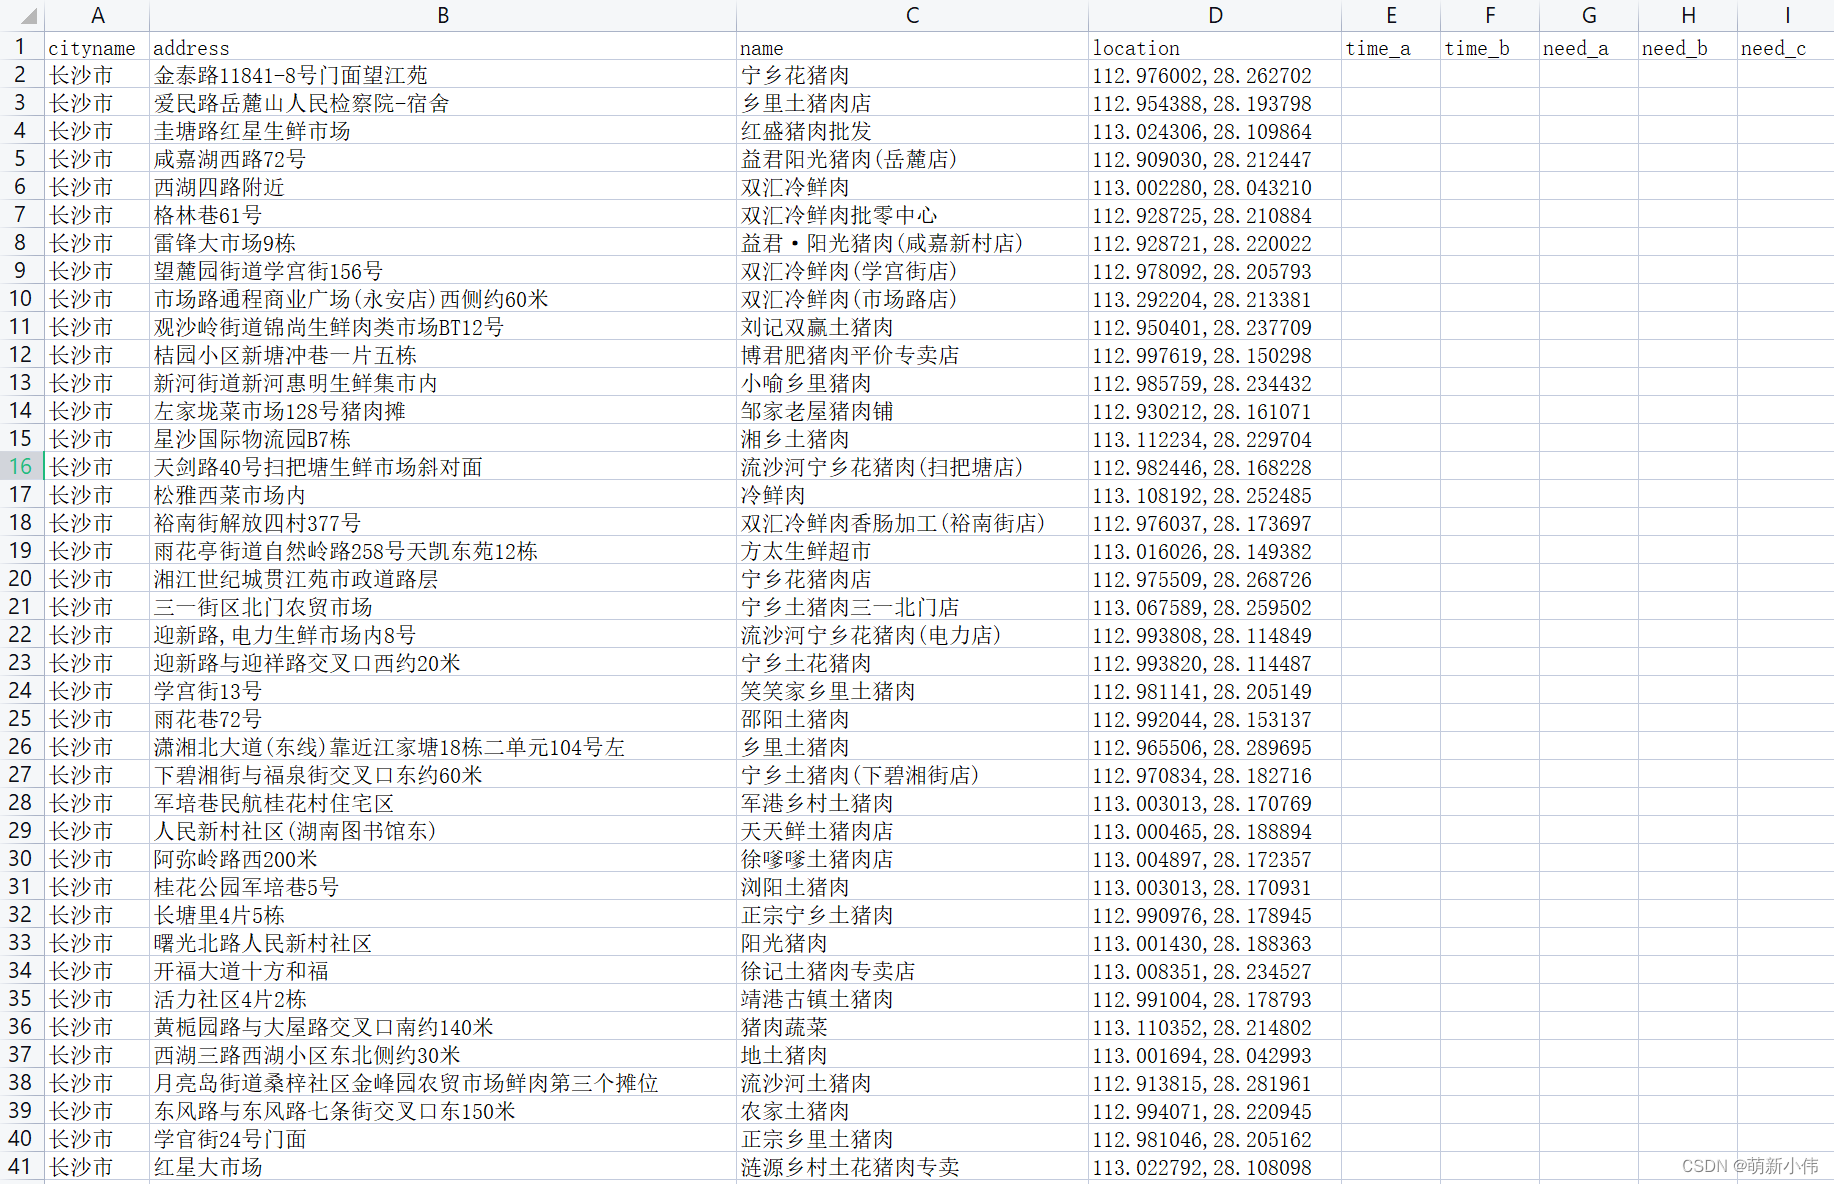Select name cell 双汇冷鲜肉香肠加工(裕南街店)
The image size is (1834, 1184).
pyautogui.click(x=912, y=523)
